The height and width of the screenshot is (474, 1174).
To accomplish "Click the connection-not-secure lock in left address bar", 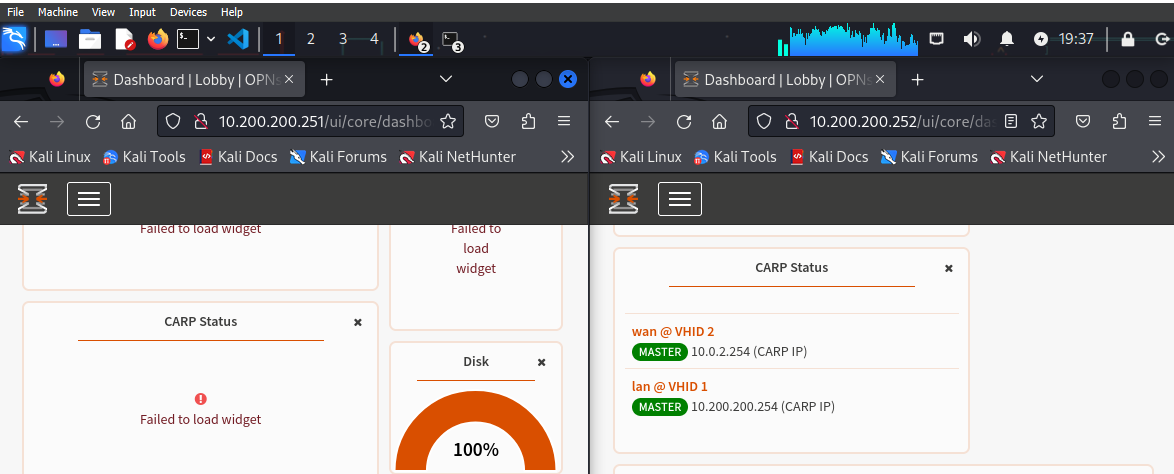I will point(199,121).
